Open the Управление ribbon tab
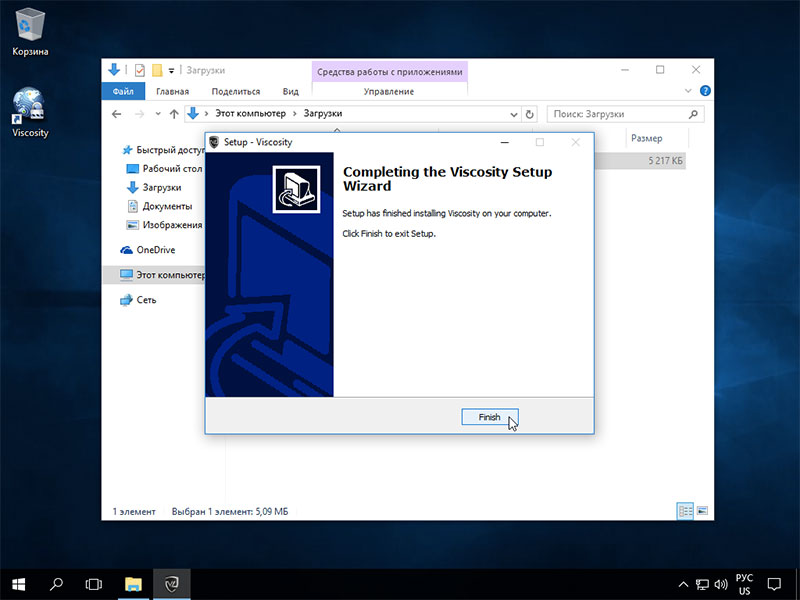800x600 pixels. point(389,91)
